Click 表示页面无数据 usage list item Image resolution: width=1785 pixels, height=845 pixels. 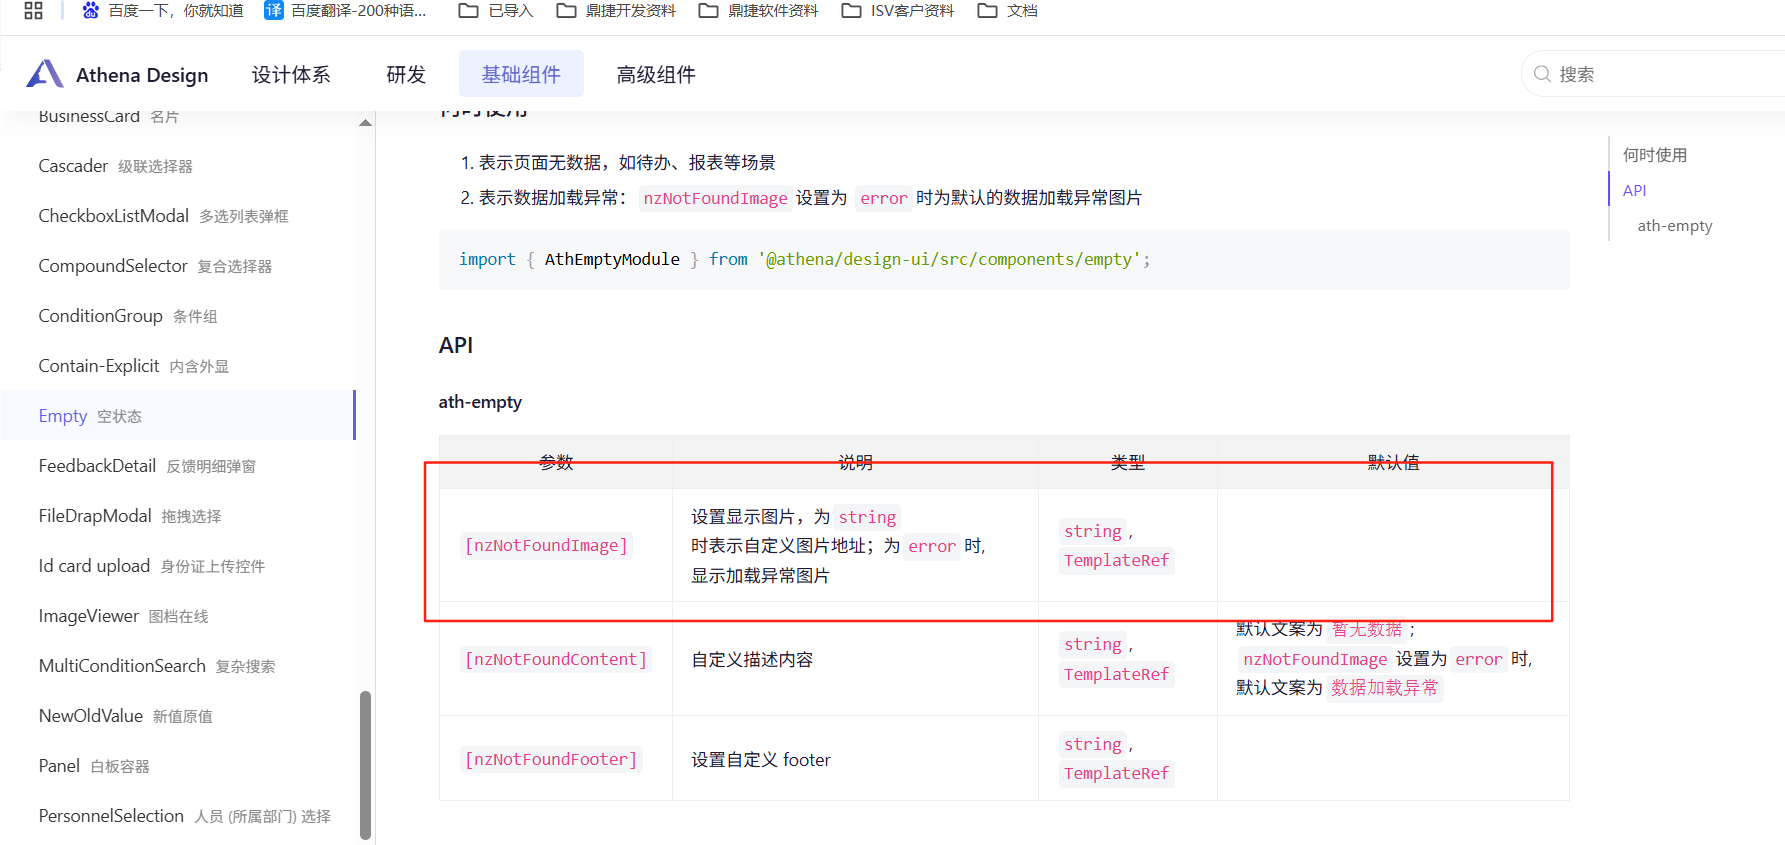pos(627,162)
